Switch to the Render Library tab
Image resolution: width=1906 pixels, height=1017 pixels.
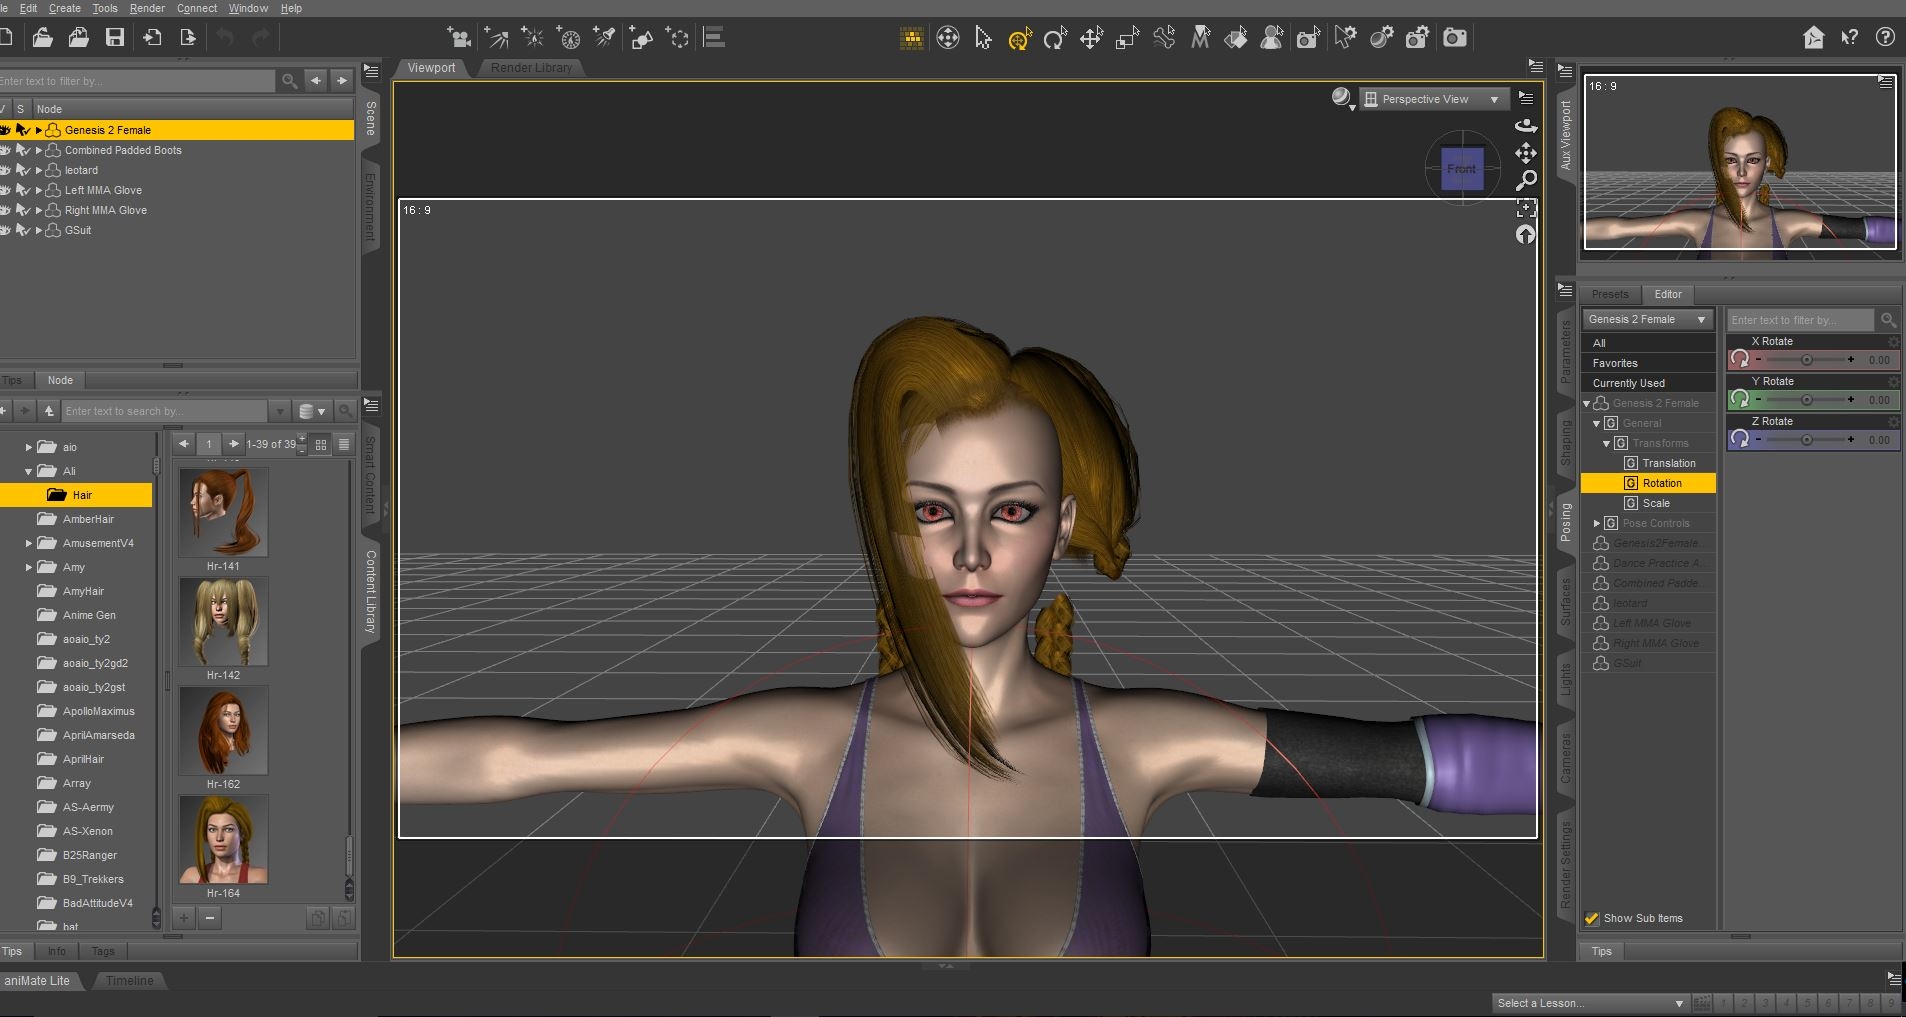pyautogui.click(x=531, y=68)
